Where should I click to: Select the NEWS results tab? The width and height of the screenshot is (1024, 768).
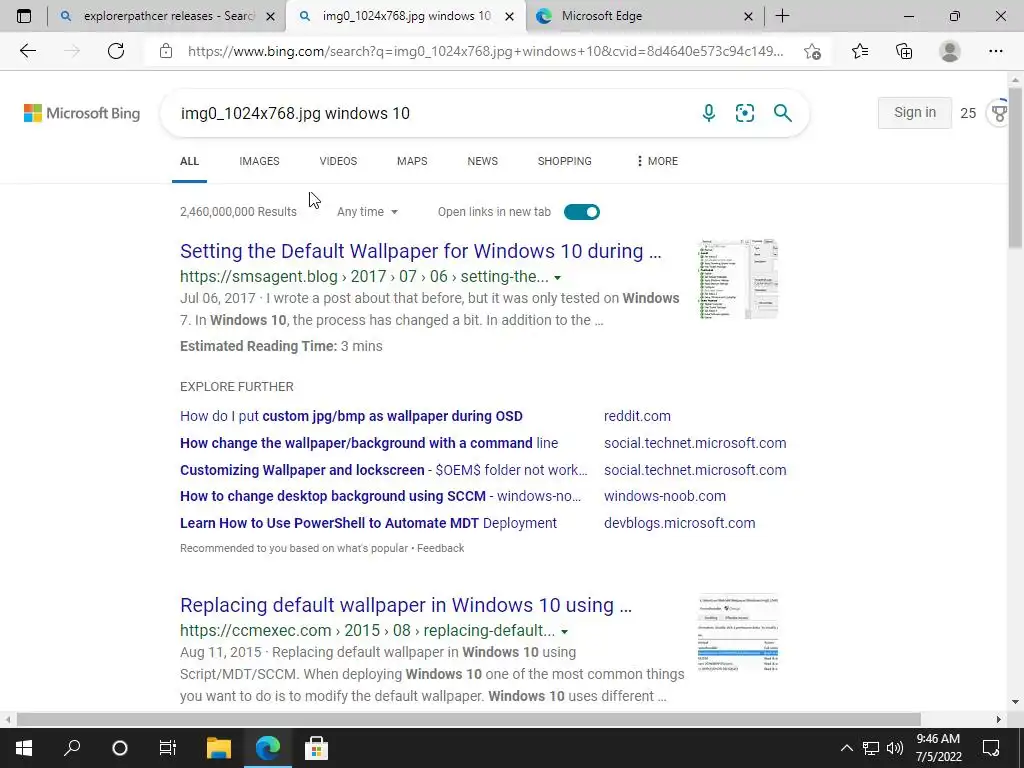[483, 161]
